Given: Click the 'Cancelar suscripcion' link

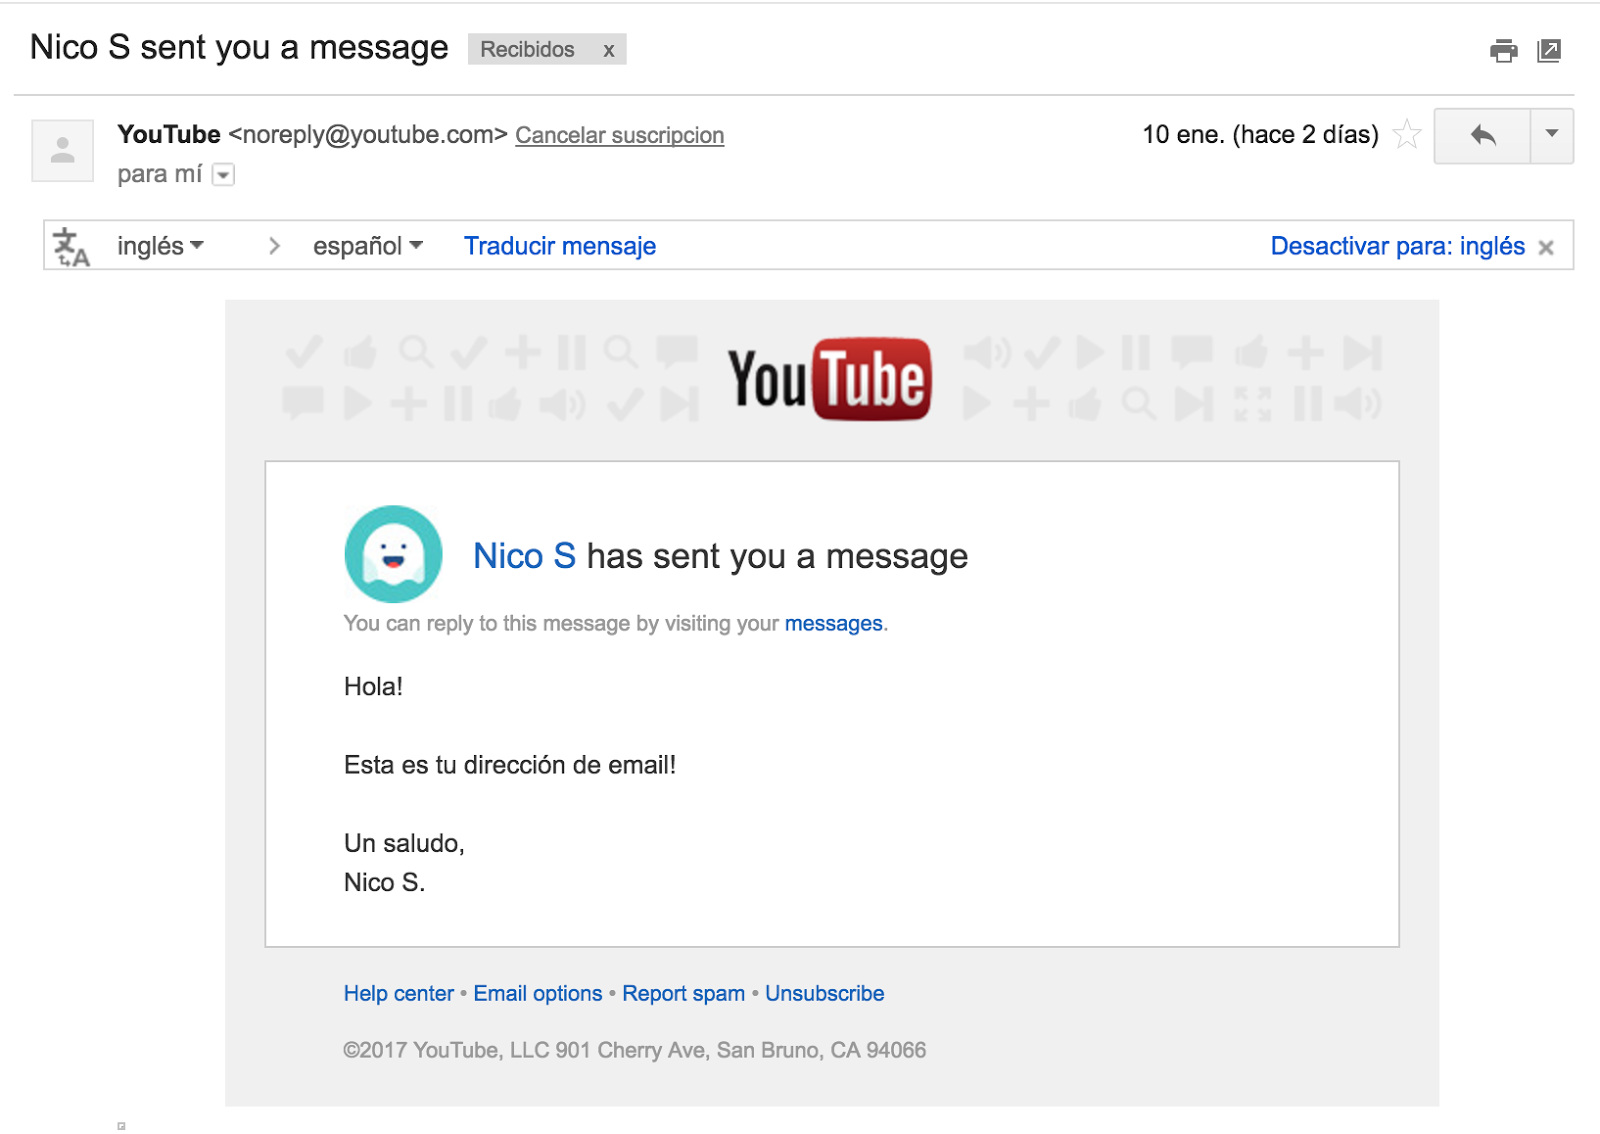Looking at the screenshot, I should pos(620,135).
